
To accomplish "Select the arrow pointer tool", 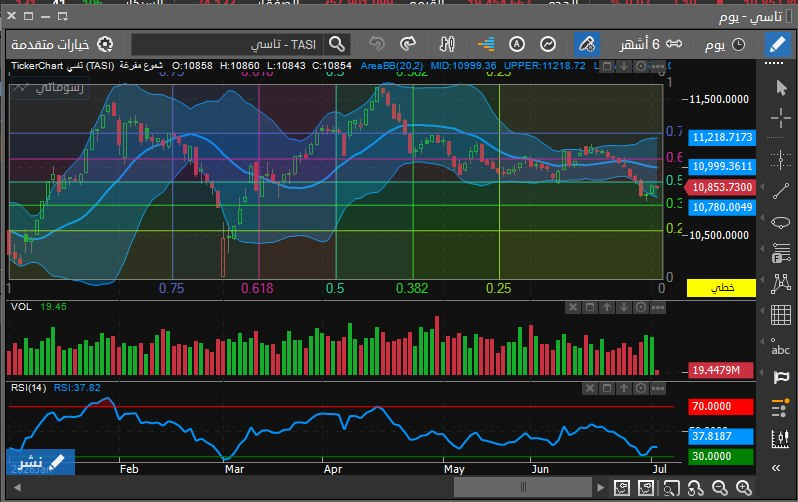I will point(781,88).
